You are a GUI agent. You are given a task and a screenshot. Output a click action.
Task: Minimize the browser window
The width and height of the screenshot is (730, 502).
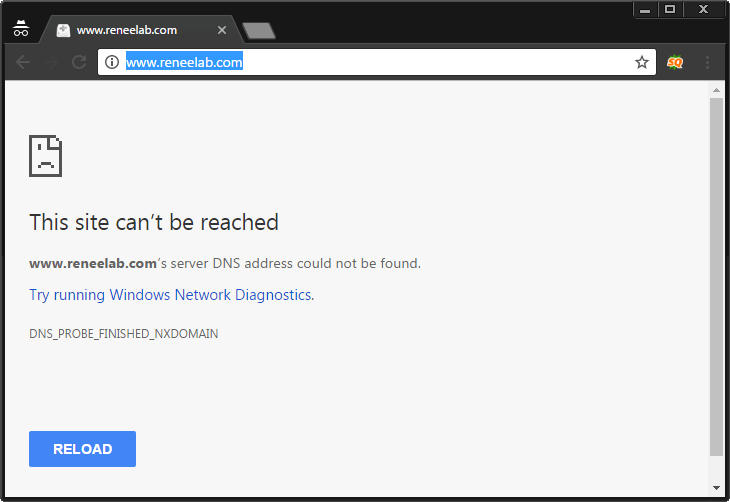pos(645,9)
